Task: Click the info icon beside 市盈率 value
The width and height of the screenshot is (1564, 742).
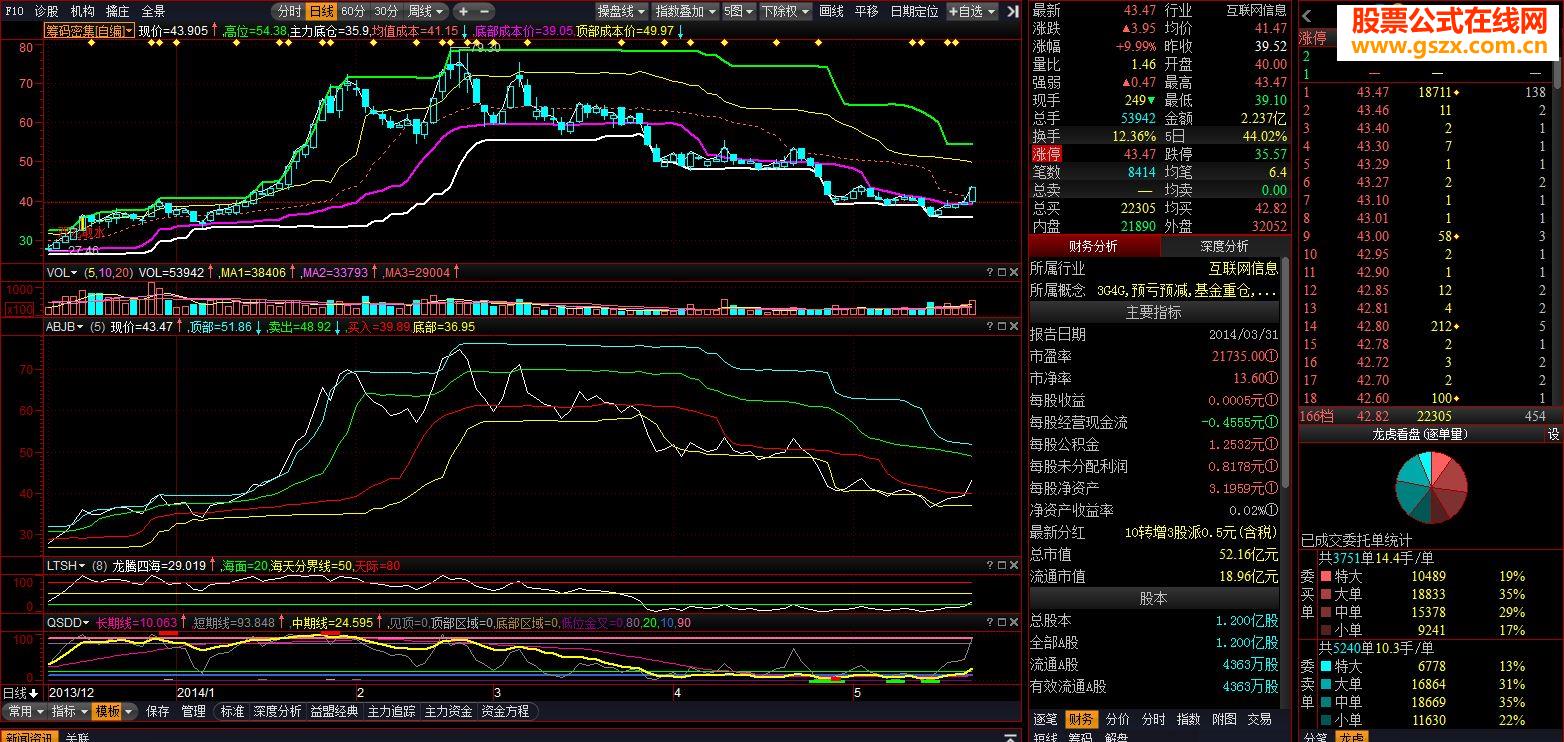Action: (1272, 357)
